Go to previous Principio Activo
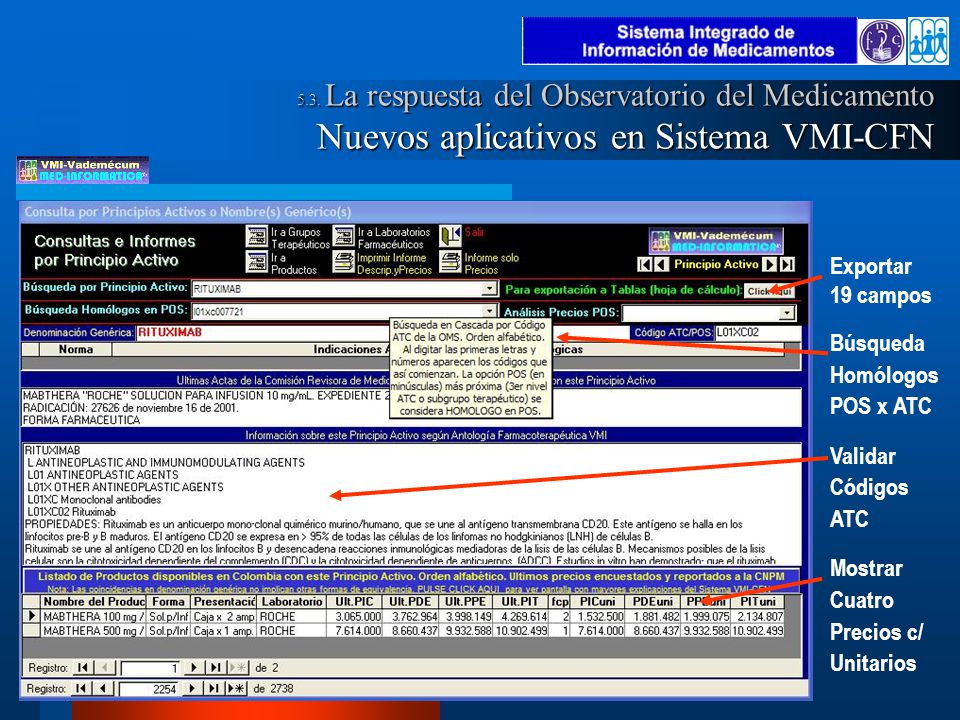The image size is (960, 720). [x=661, y=264]
